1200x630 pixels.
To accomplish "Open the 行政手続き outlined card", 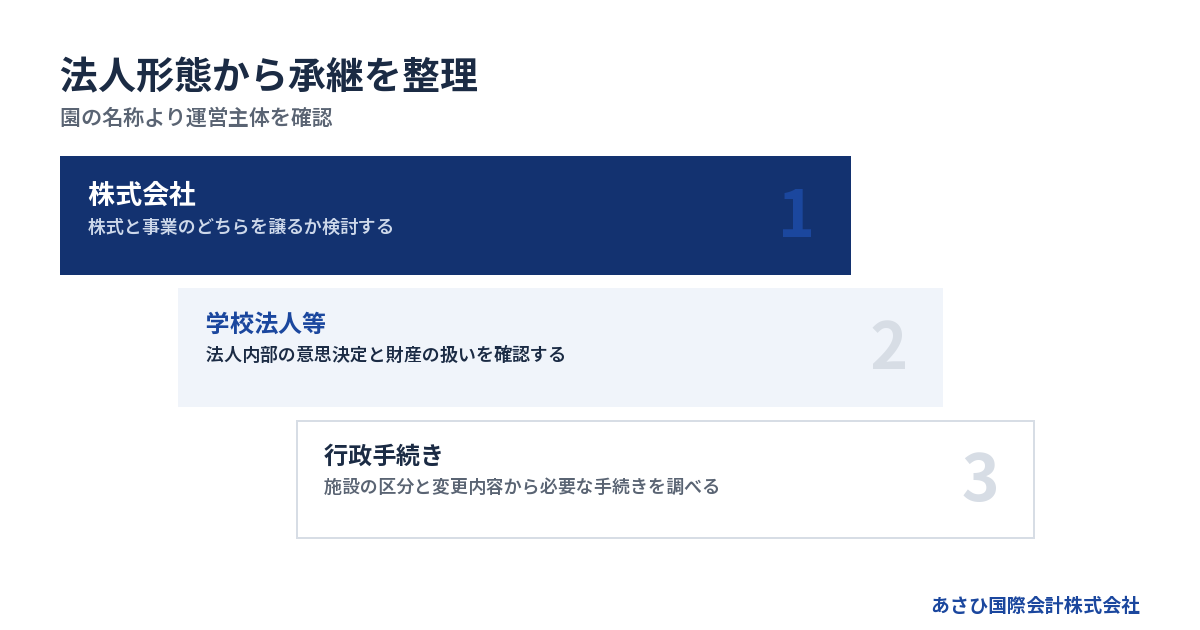I will click(x=665, y=479).
